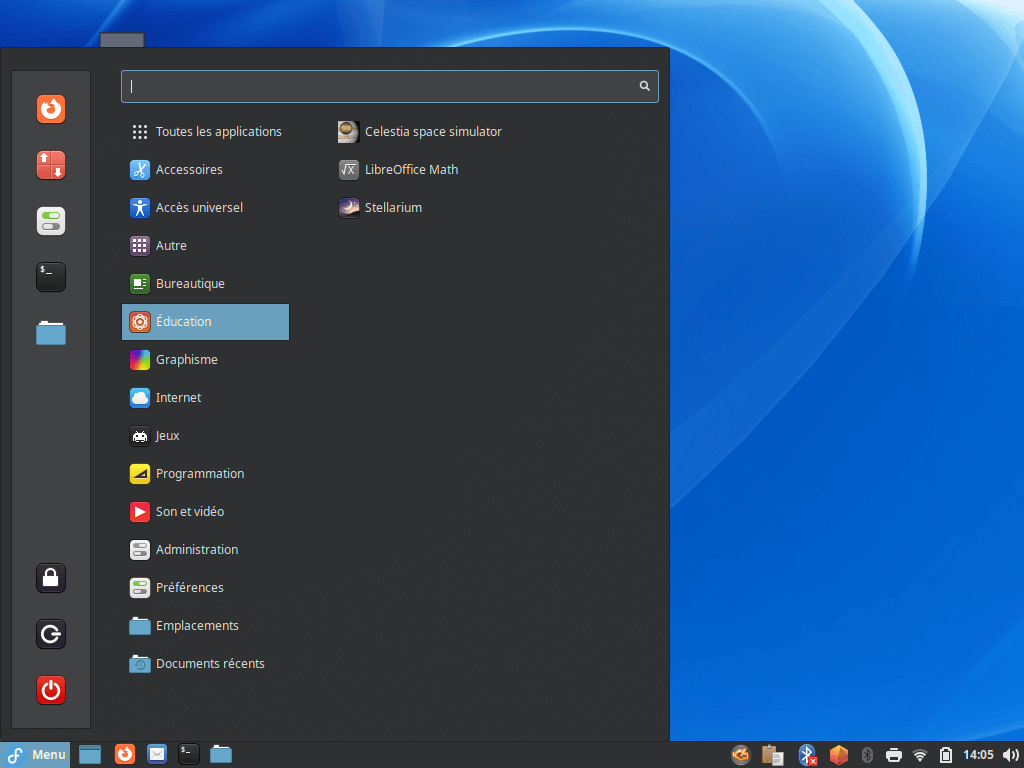1024x768 pixels.
Task: Open Terminal from the bottom panel
Action: point(189,754)
